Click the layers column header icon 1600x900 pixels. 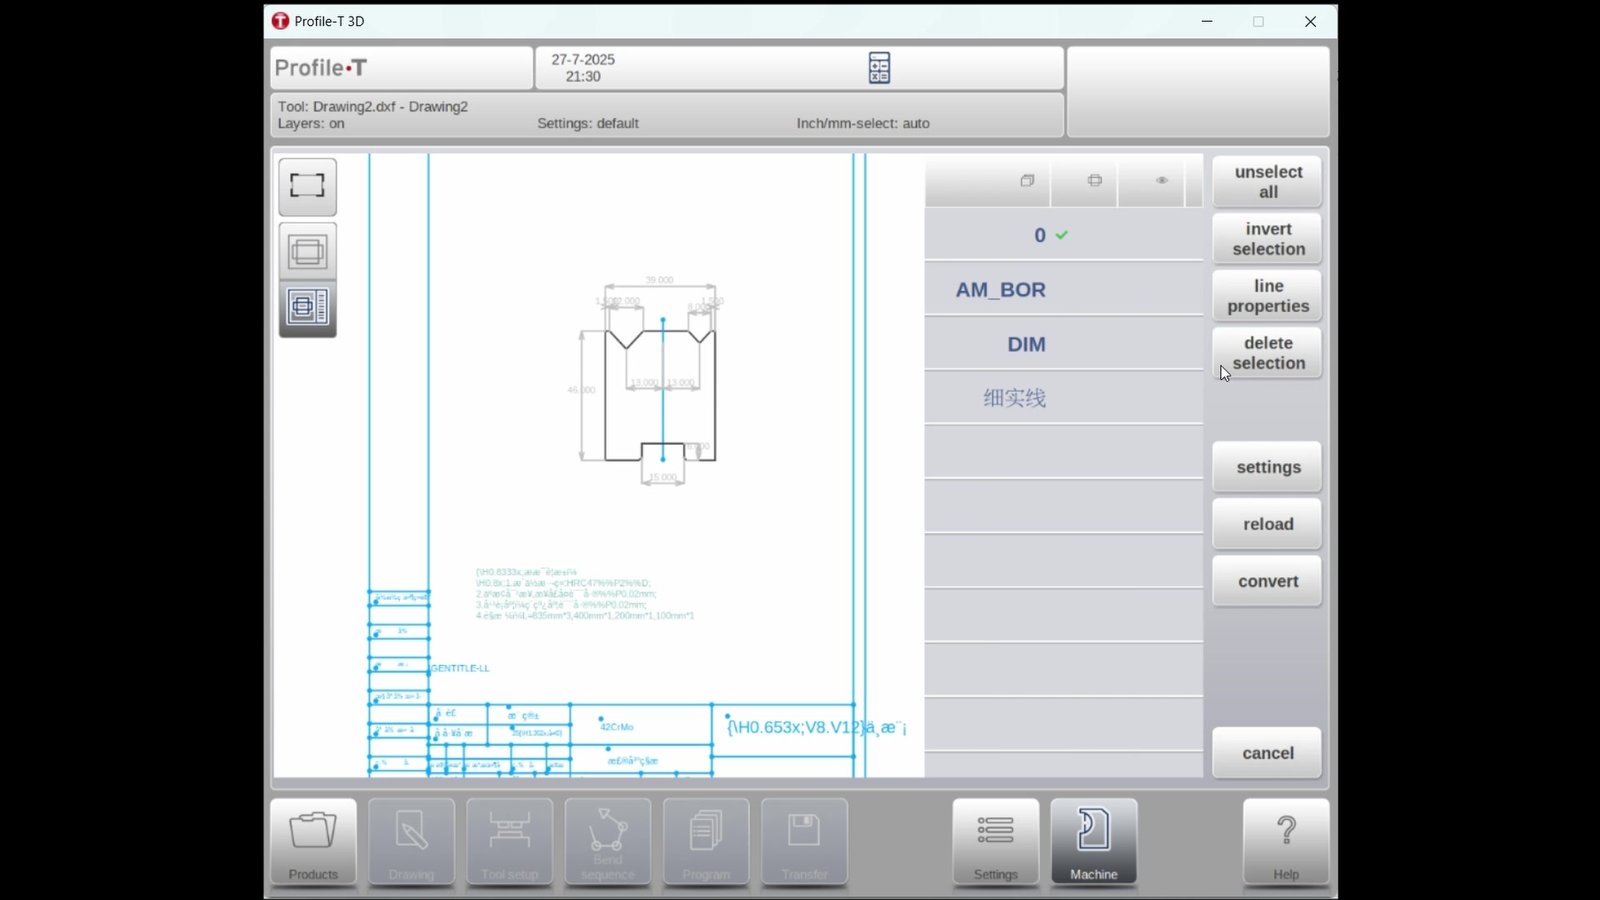coord(1027,181)
